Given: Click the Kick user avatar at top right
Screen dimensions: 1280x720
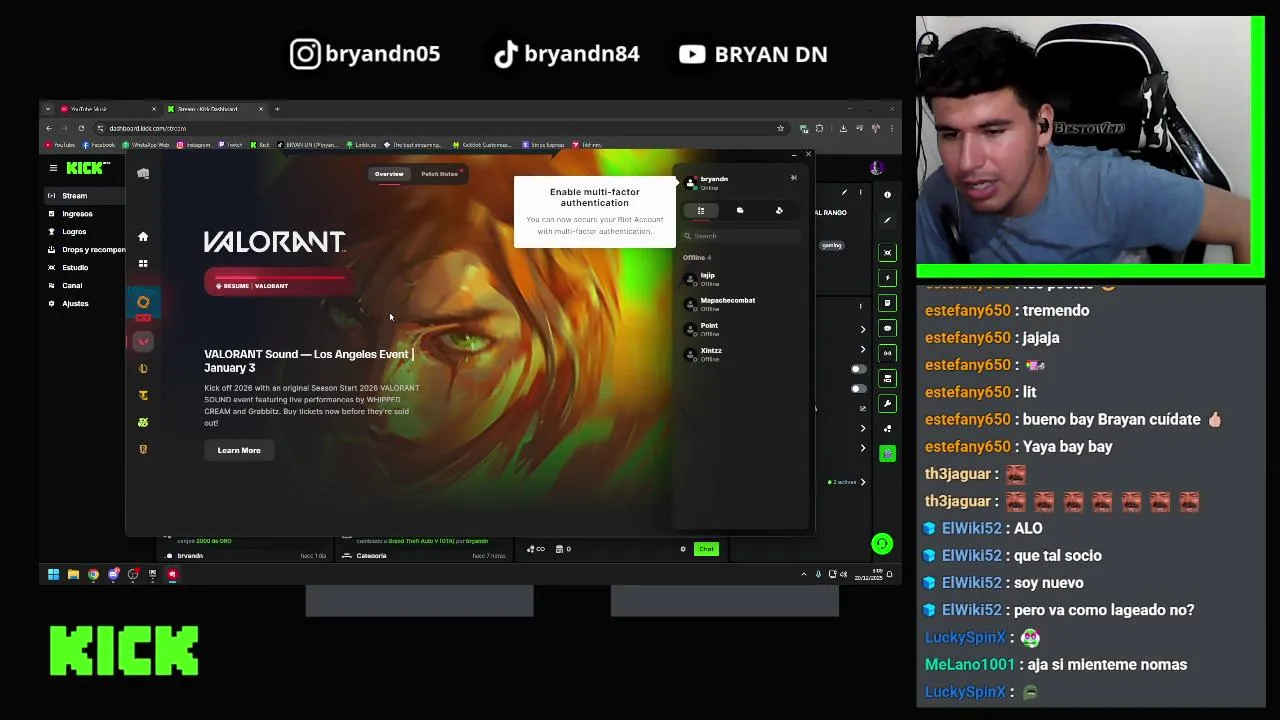Looking at the screenshot, I should click(876, 168).
